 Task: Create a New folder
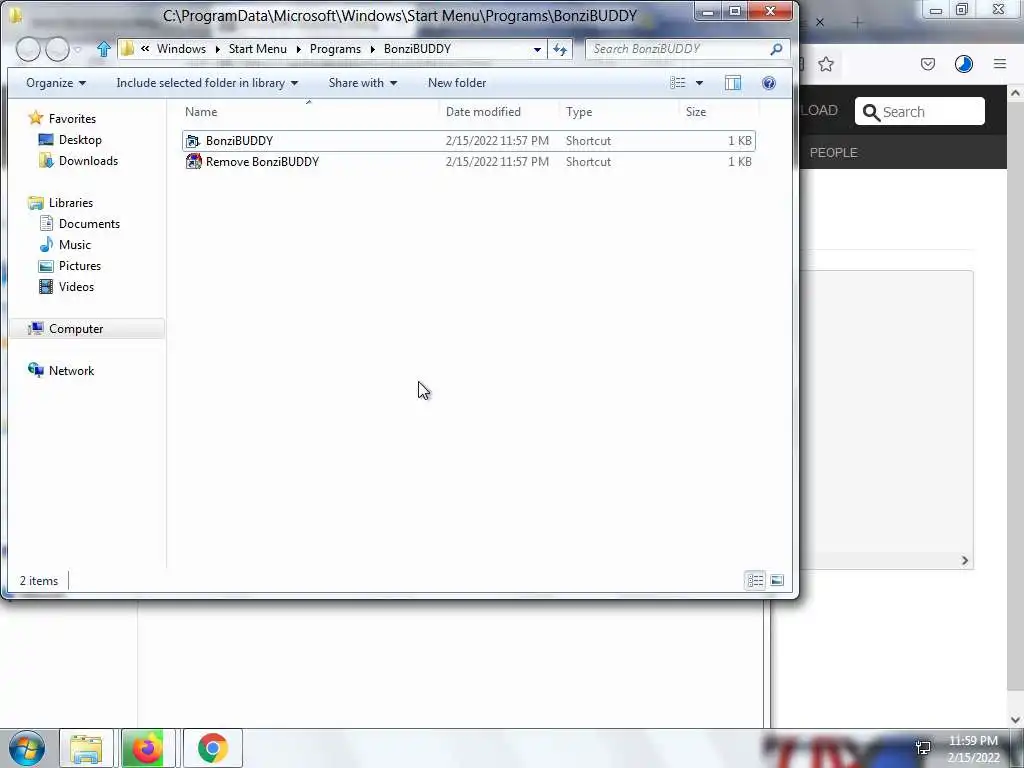click(x=456, y=83)
